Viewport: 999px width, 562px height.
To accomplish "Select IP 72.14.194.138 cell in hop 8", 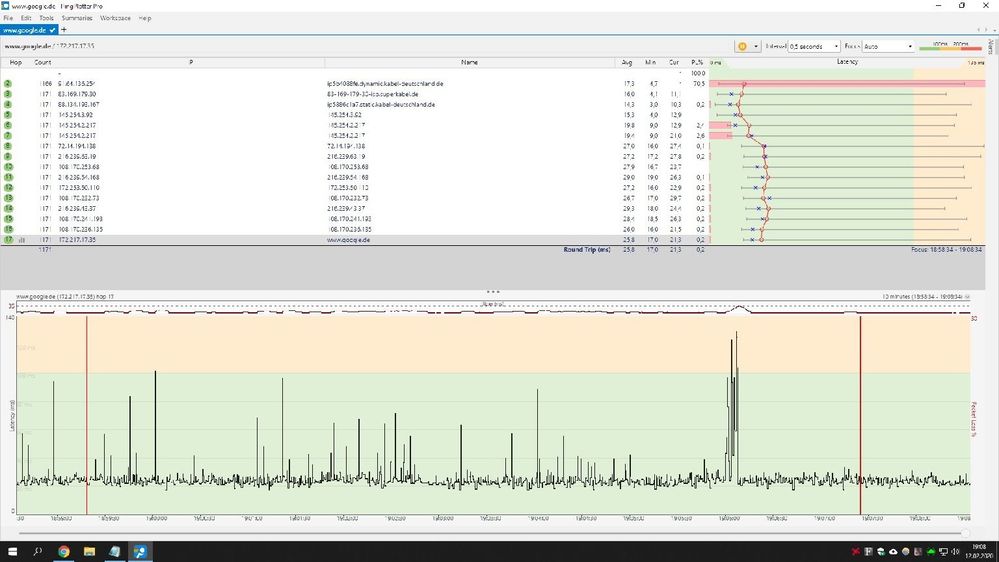I will click(x=78, y=146).
